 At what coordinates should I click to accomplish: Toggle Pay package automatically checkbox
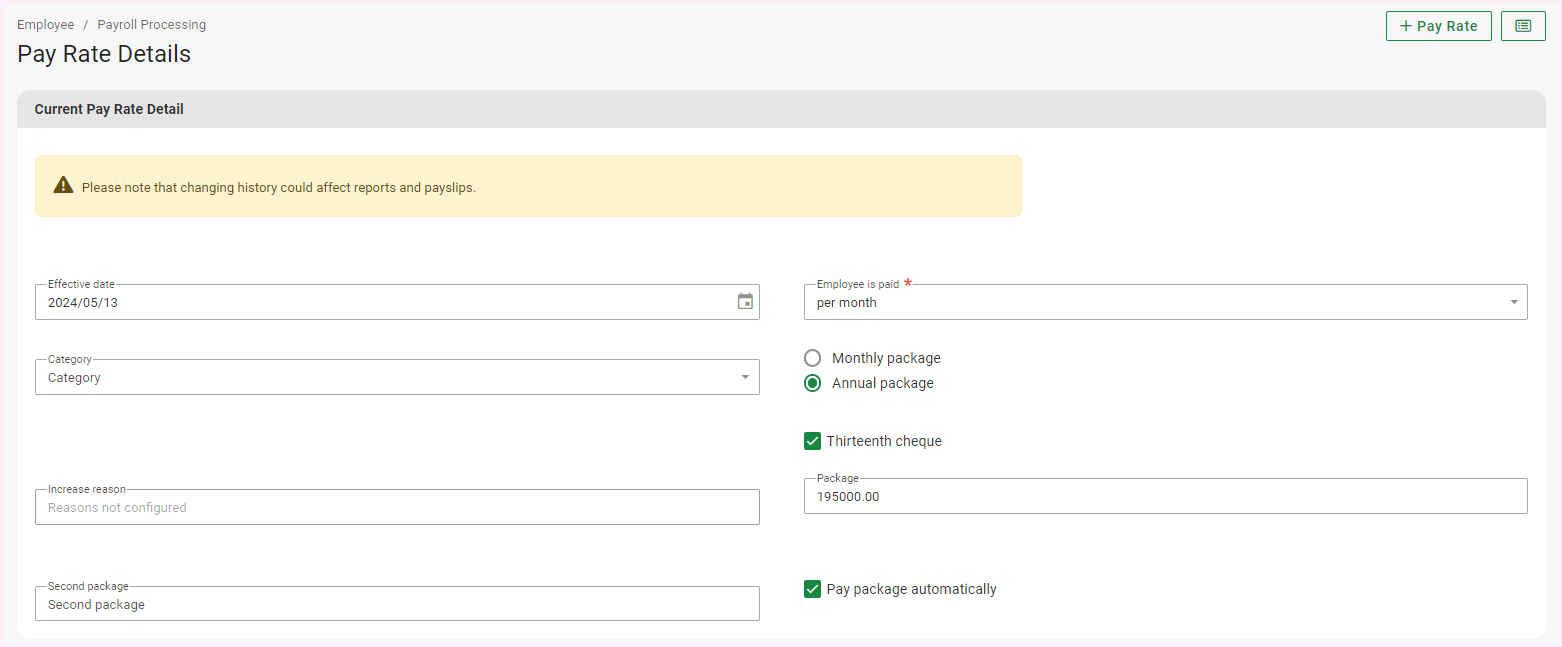[x=813, y=589]
